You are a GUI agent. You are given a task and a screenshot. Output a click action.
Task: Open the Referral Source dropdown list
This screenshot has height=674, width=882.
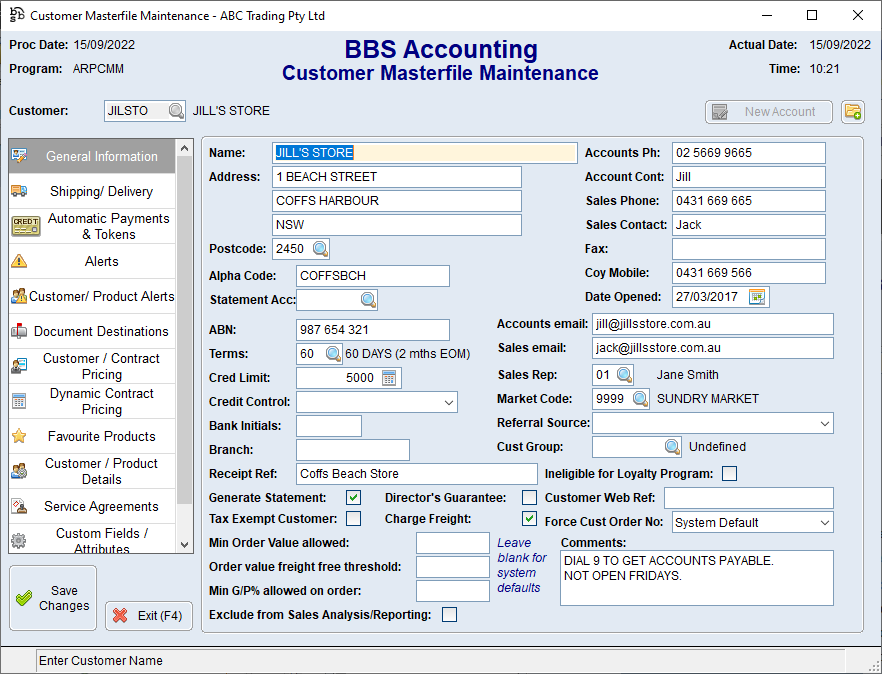pos(823,424)
